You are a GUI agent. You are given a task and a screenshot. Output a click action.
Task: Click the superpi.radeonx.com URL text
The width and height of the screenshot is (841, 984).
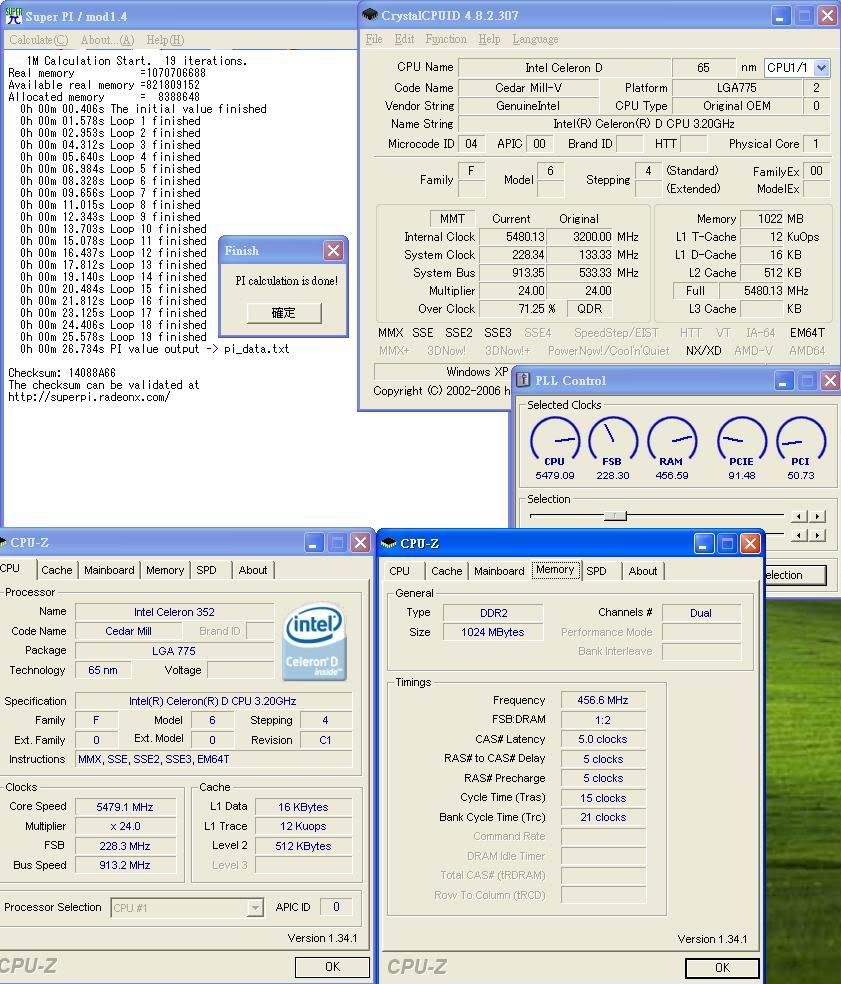[x=88, y=397]
